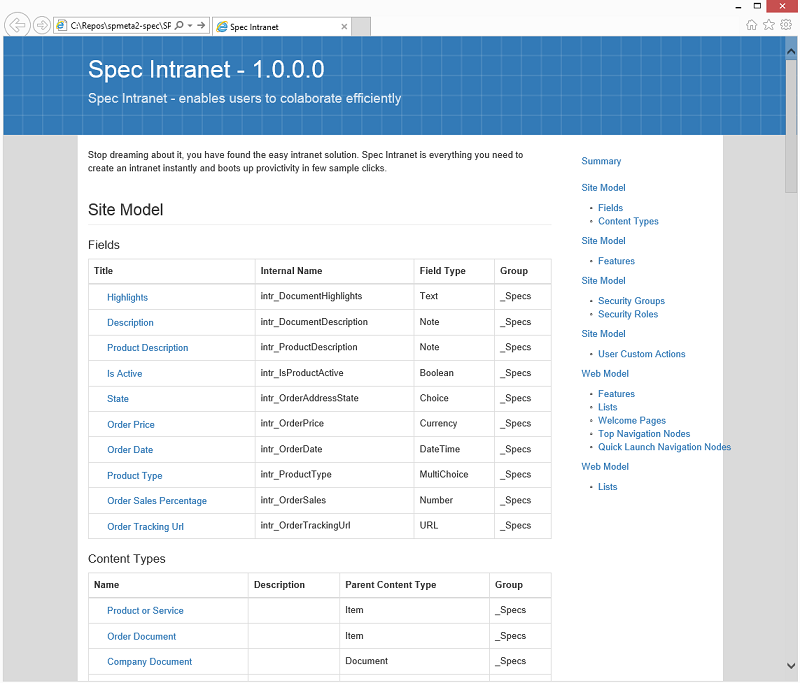Open Favorites star icon
The image size is (800, 683).
(769, 24)
